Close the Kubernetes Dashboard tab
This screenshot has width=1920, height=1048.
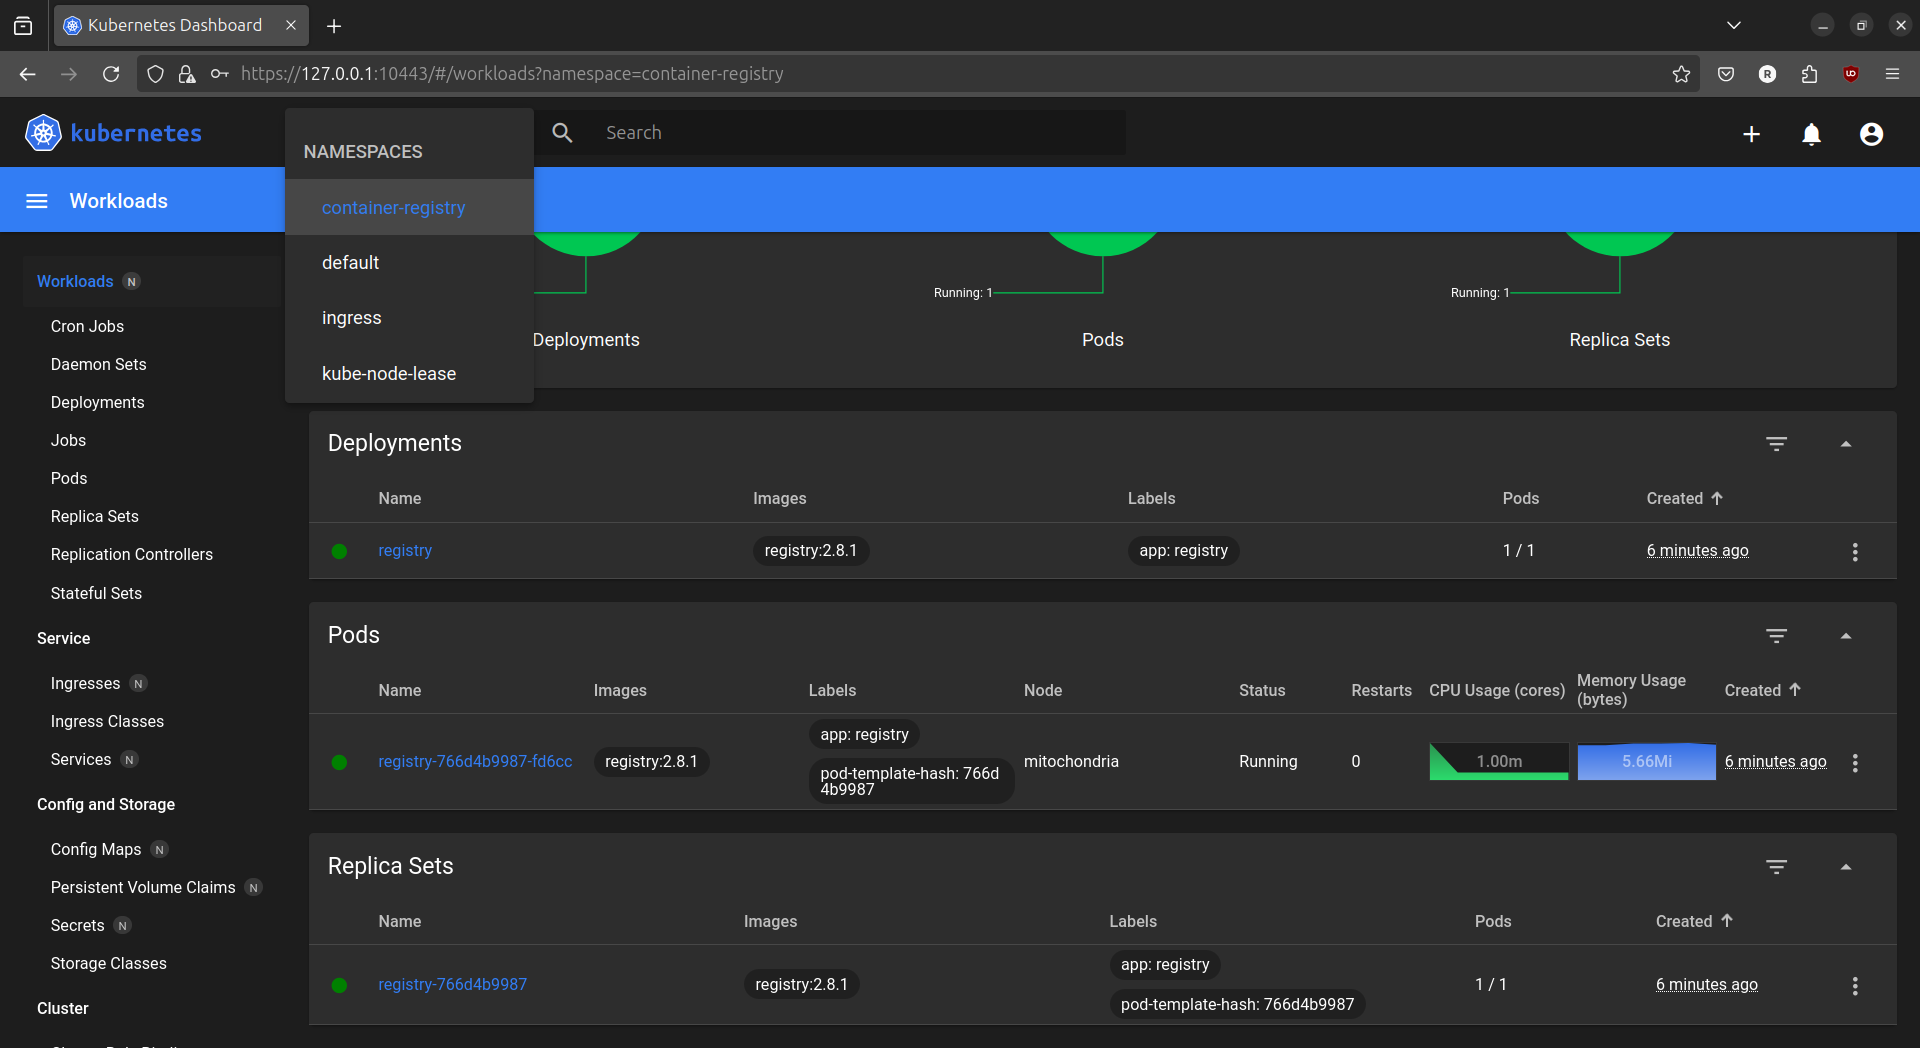pyautogui.click(x=291, y=25)
